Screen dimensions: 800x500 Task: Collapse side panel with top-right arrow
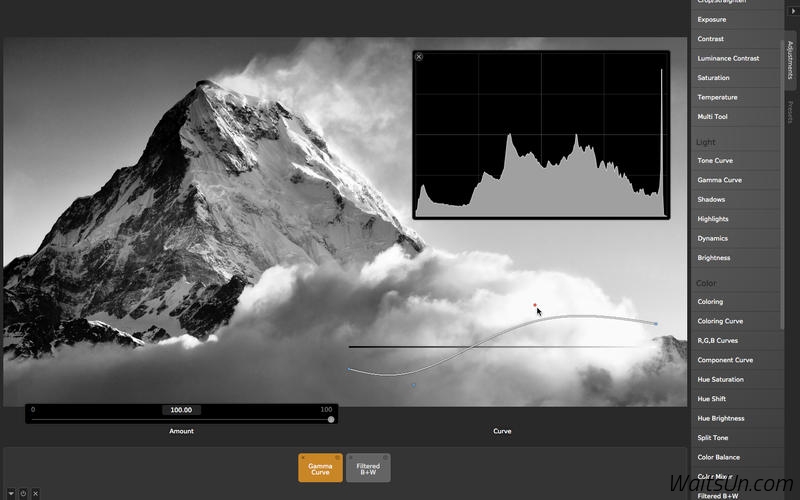(793, 10)
